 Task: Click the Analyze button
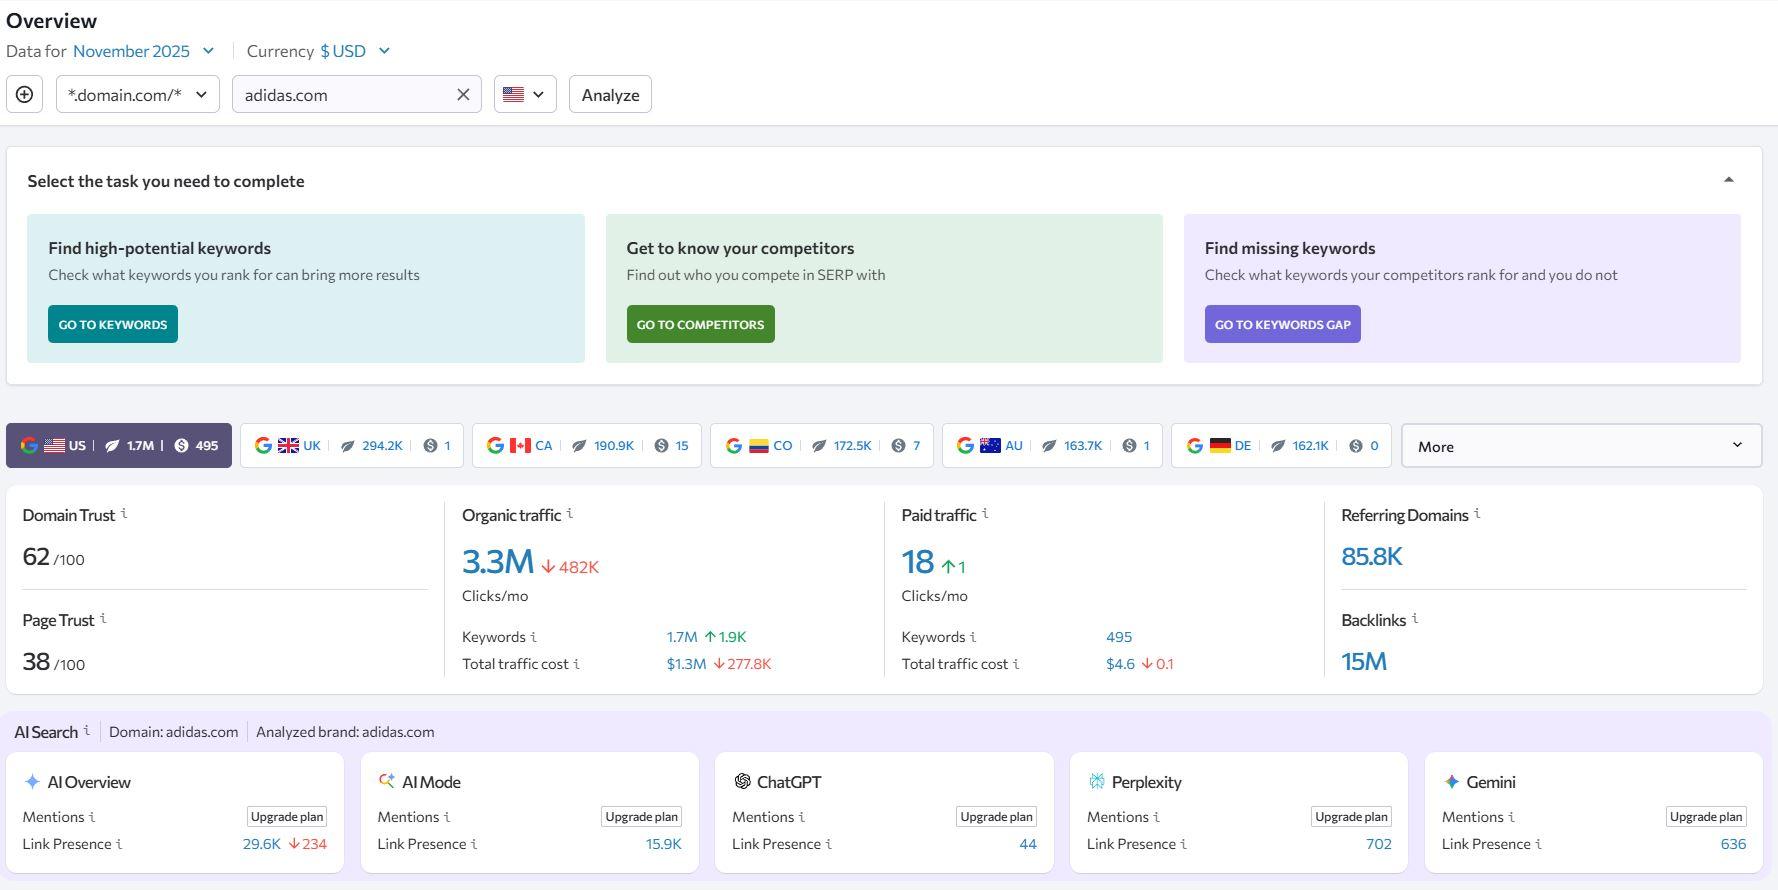coord(610,95)
